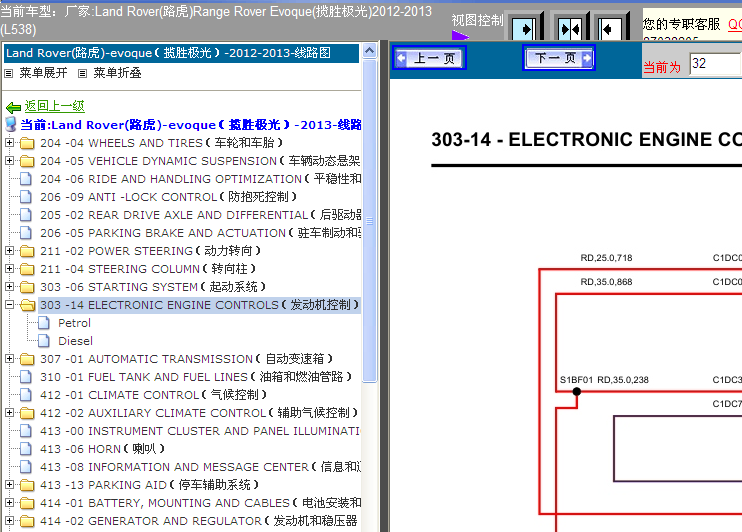Image resolution: width=742 pixels, height=532 pixels.
Task: Click folder icon for 211-04 Steering Column
Action: pyautogui.click(x=27, y=269)
